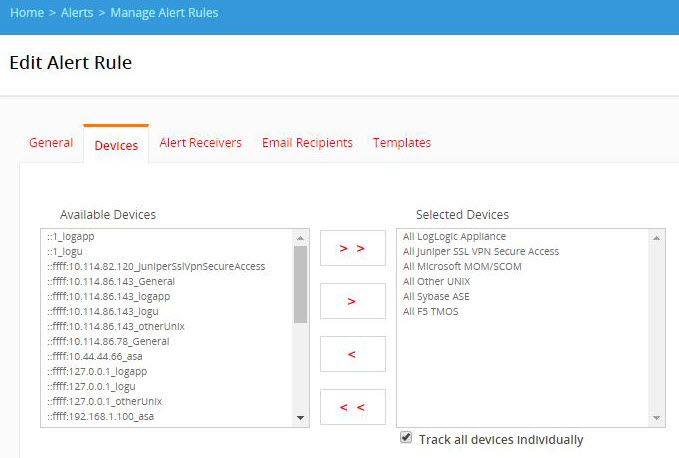Open the Email Recipients tab
Image resolution: width=679 pixels, height=458 pixels.
click(x=307, y=143)
